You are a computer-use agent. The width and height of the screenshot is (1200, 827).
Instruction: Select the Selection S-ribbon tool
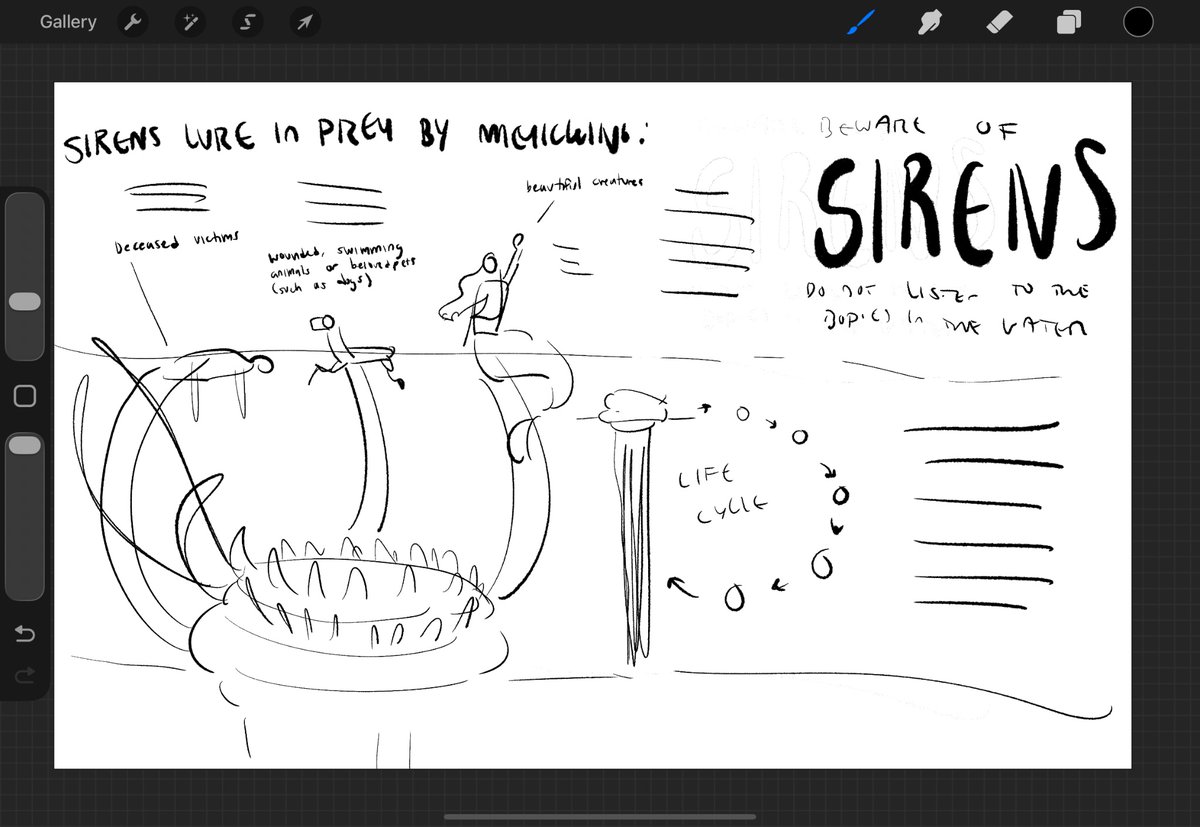[246, 22]
